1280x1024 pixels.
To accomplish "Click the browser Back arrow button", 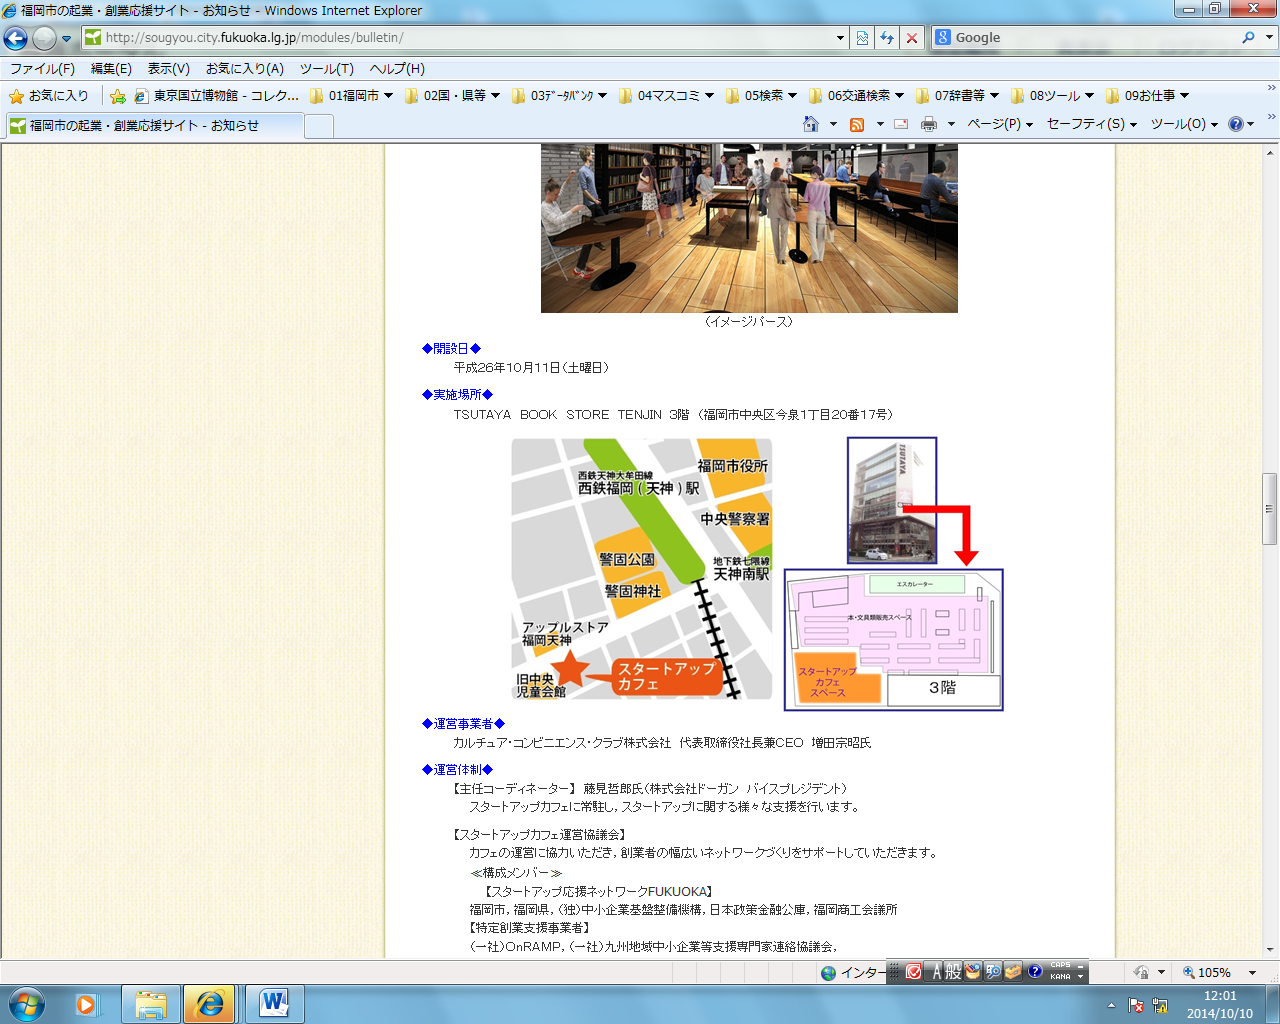I will (16, 38).
